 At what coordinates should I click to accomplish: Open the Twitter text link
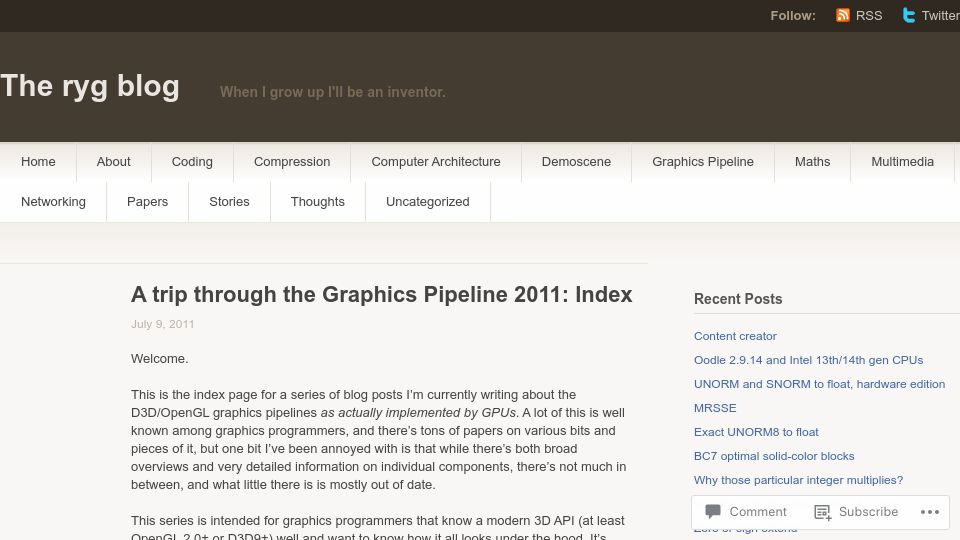point(940,16)
